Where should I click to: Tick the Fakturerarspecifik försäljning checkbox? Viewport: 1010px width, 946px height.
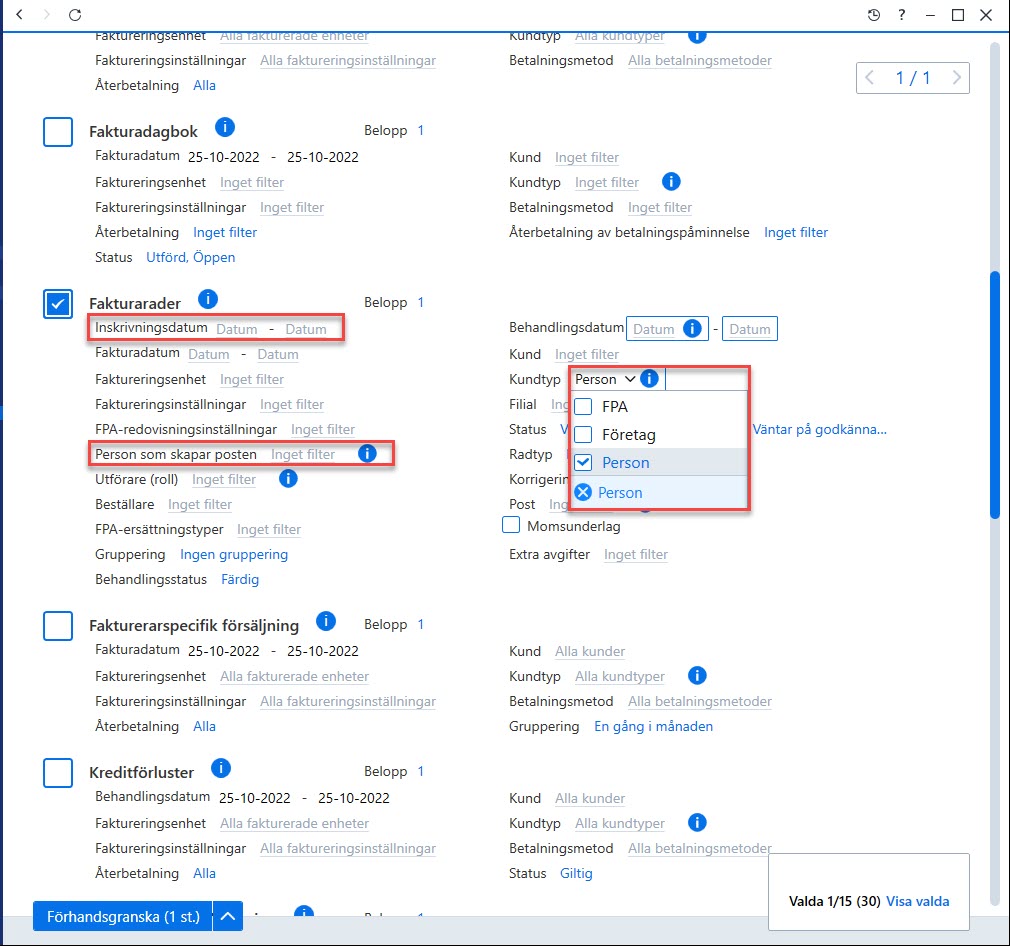tap(58, 626)
